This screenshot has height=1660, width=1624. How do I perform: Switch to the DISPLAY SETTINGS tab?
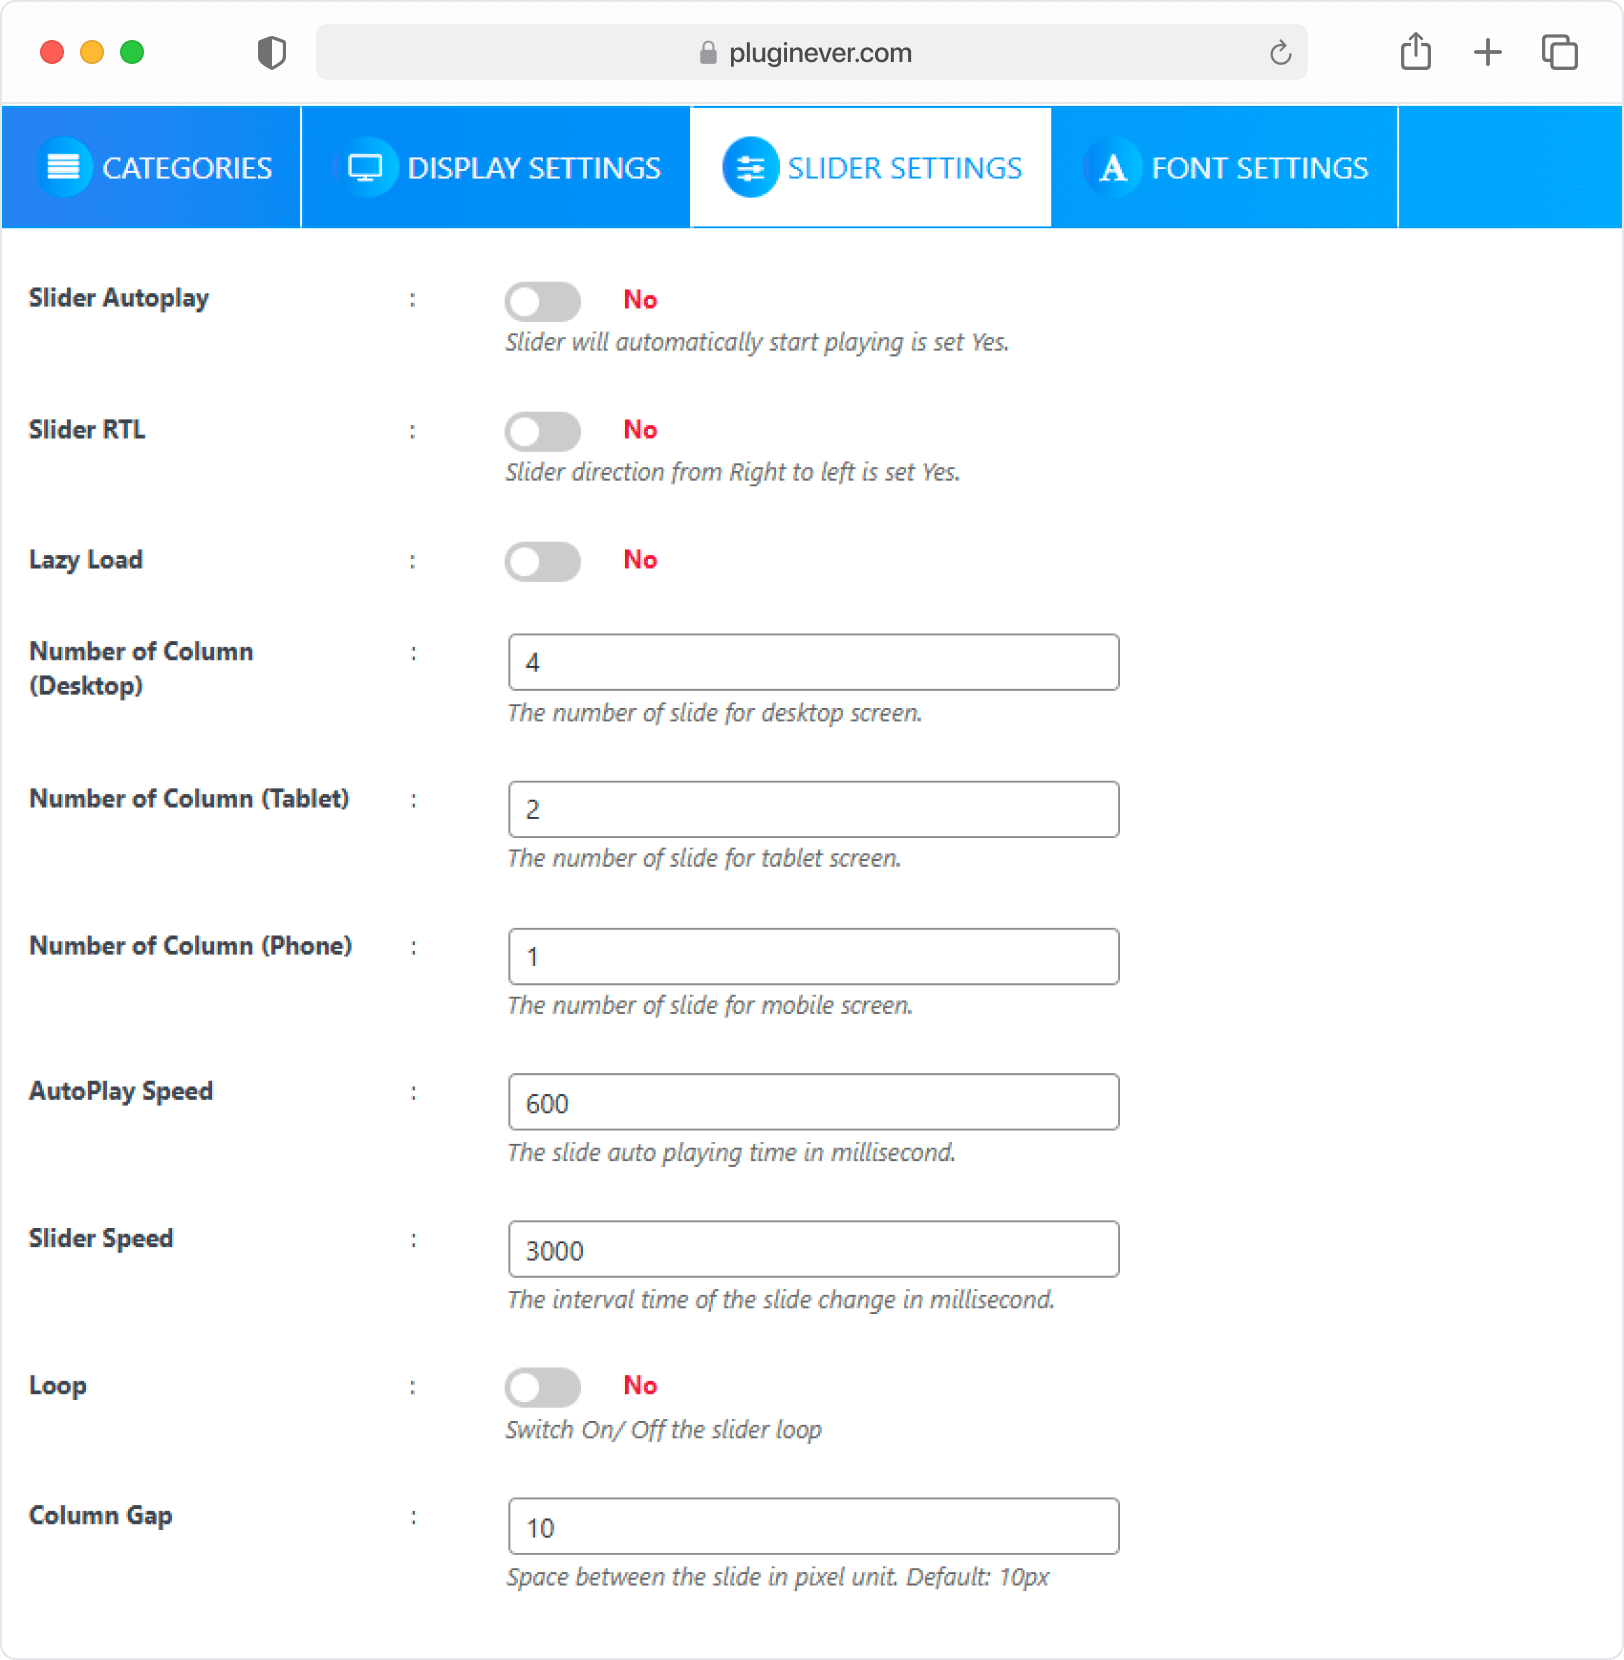(496, 167)
